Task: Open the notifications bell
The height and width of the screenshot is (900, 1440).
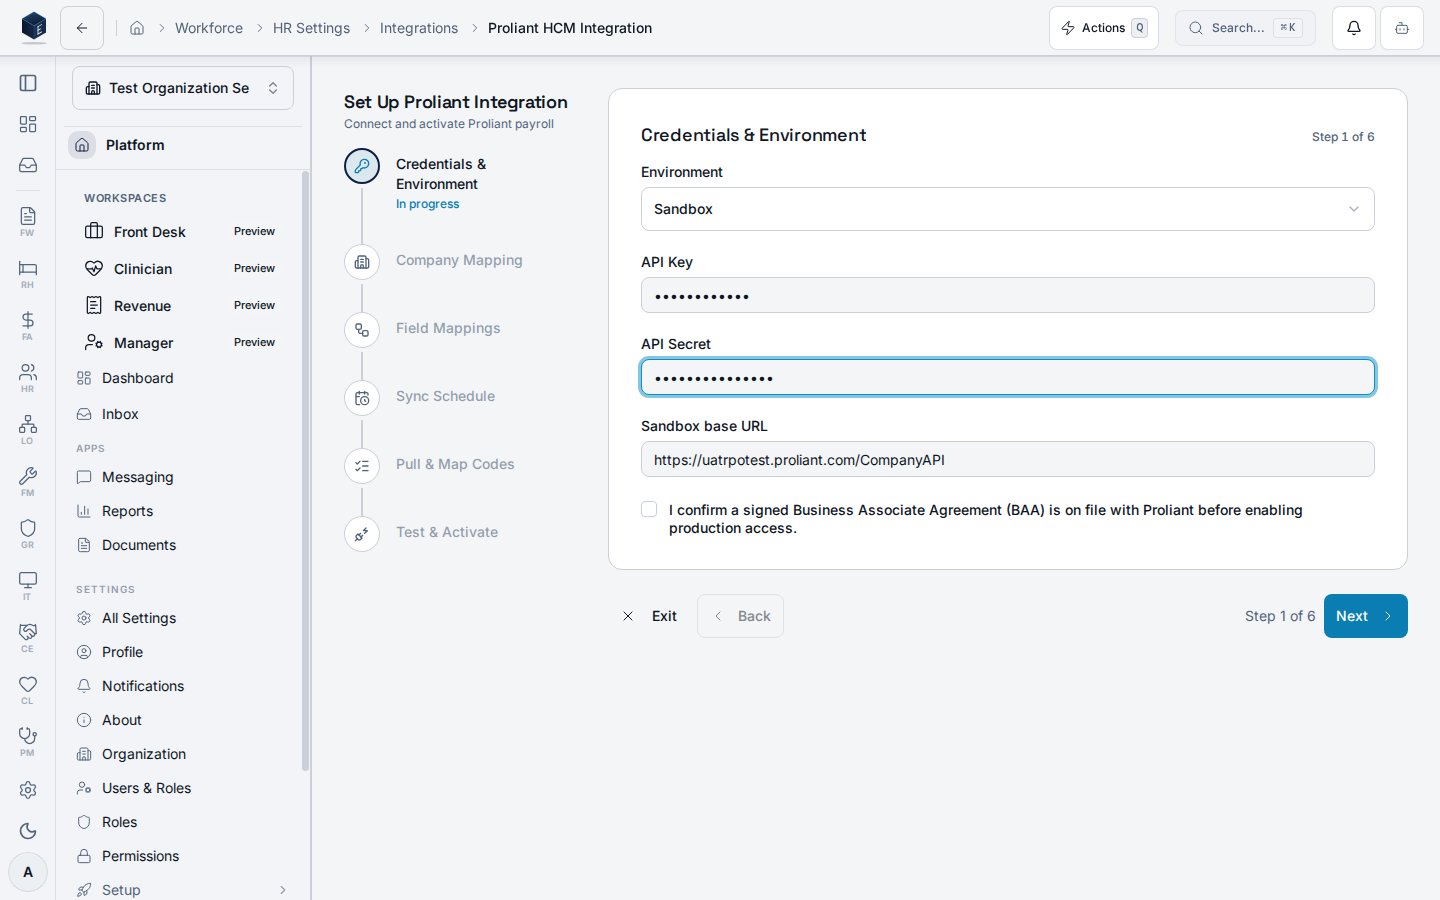Action: coord(1354,28)
